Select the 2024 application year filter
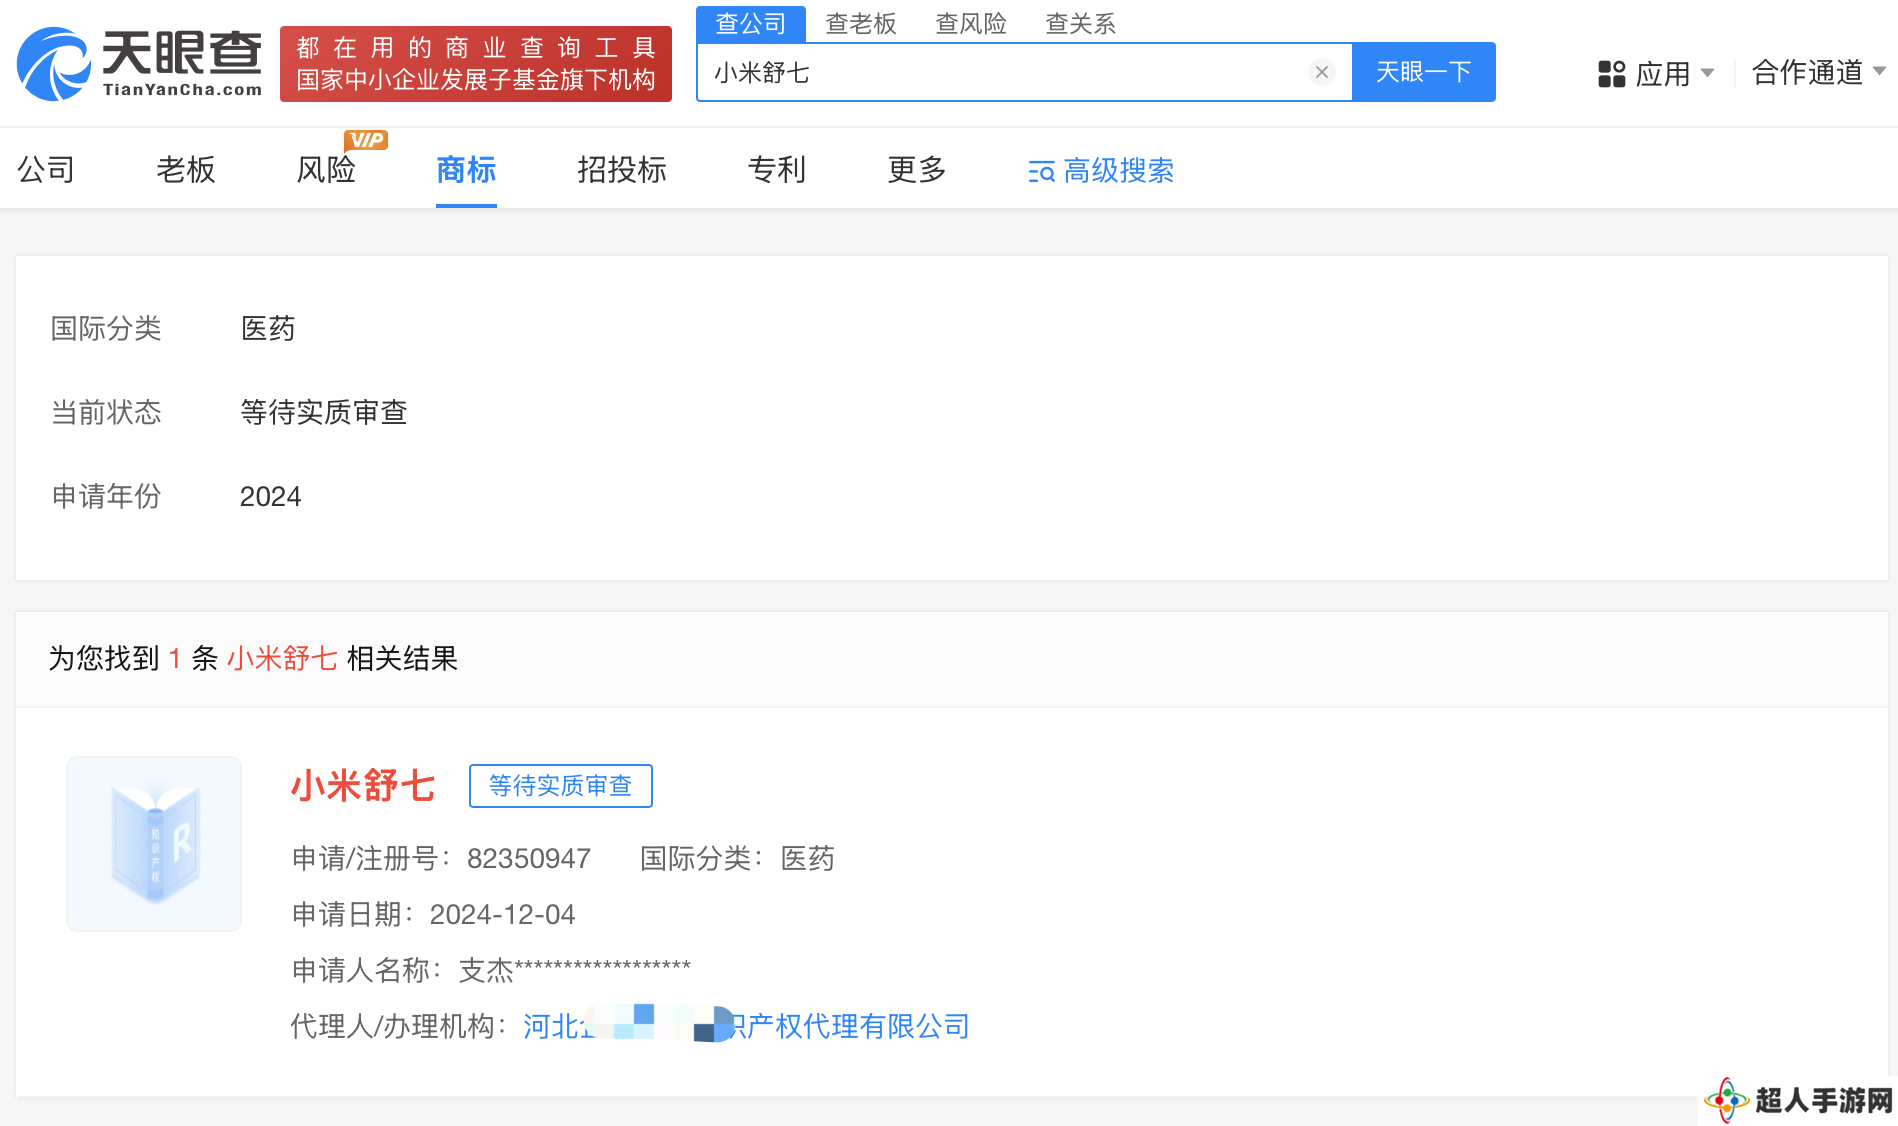 270,496
